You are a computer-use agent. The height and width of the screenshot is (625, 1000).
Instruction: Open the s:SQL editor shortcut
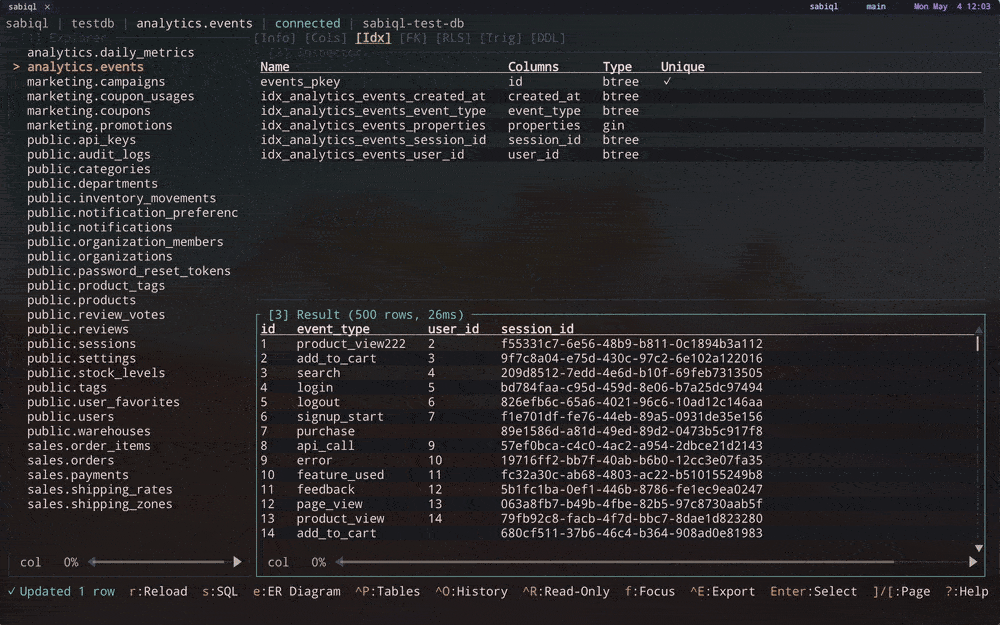pyautogui.click(x=220, y=591)
